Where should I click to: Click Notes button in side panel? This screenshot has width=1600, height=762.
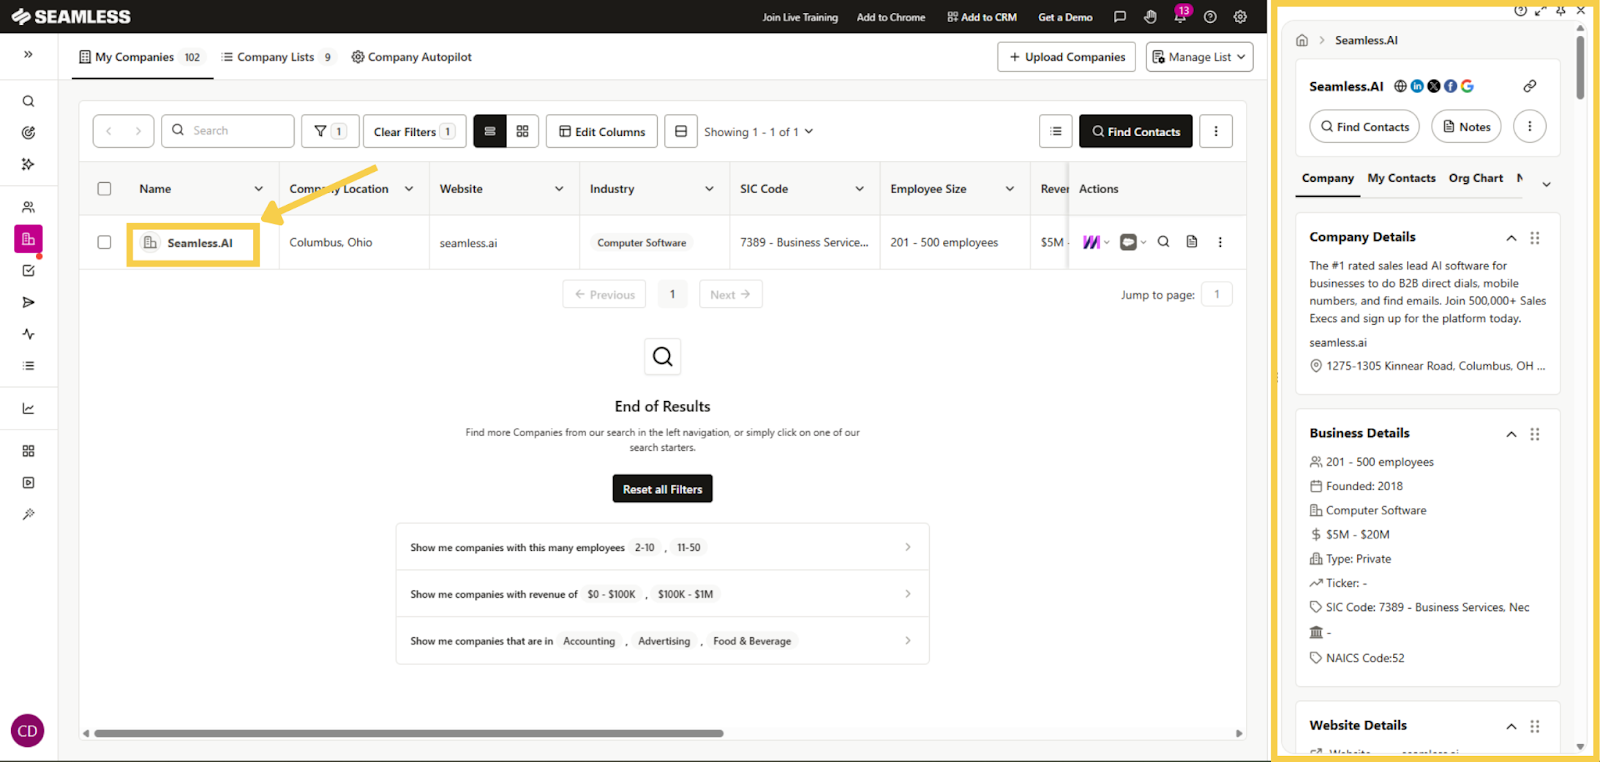1466,126
